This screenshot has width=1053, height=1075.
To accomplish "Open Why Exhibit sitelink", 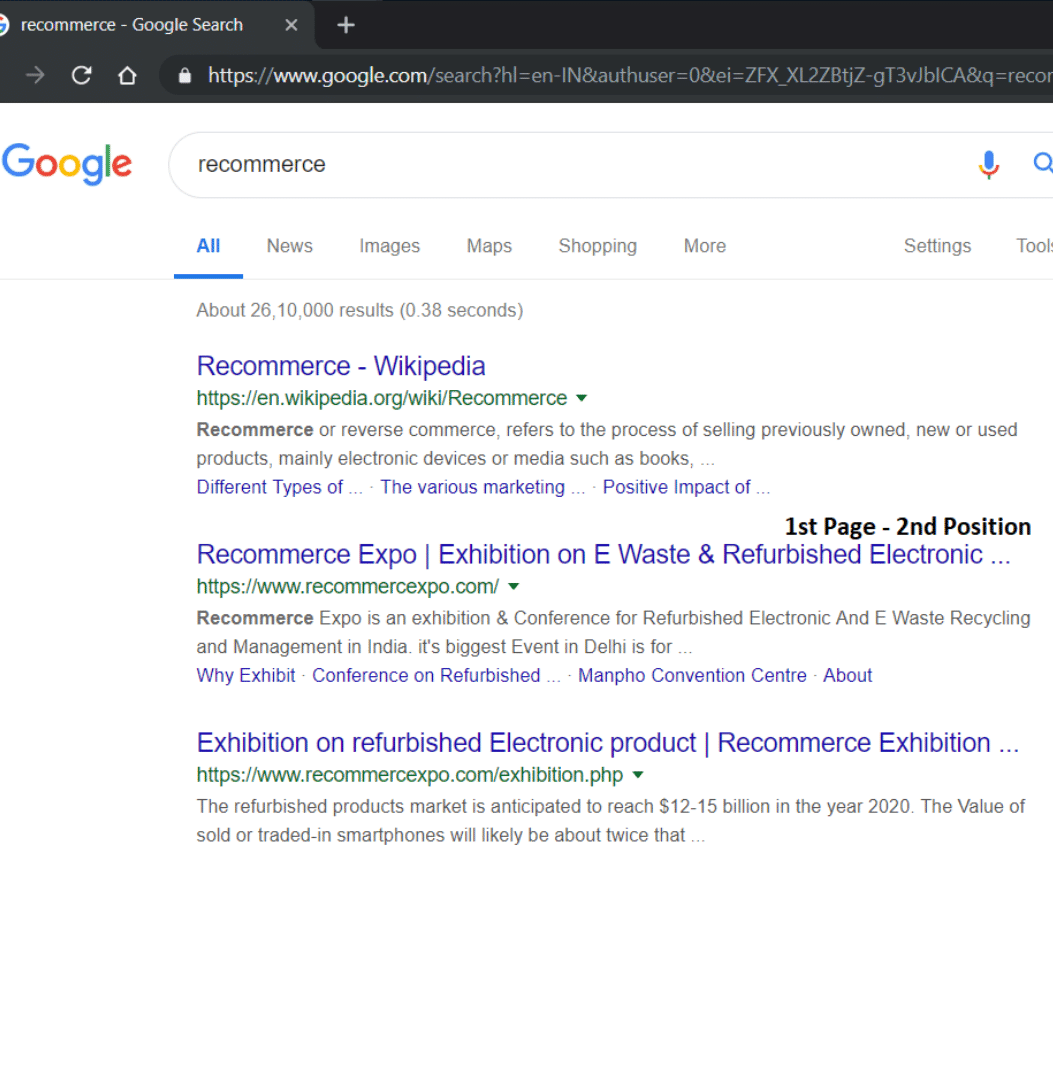I will (245, 676).
